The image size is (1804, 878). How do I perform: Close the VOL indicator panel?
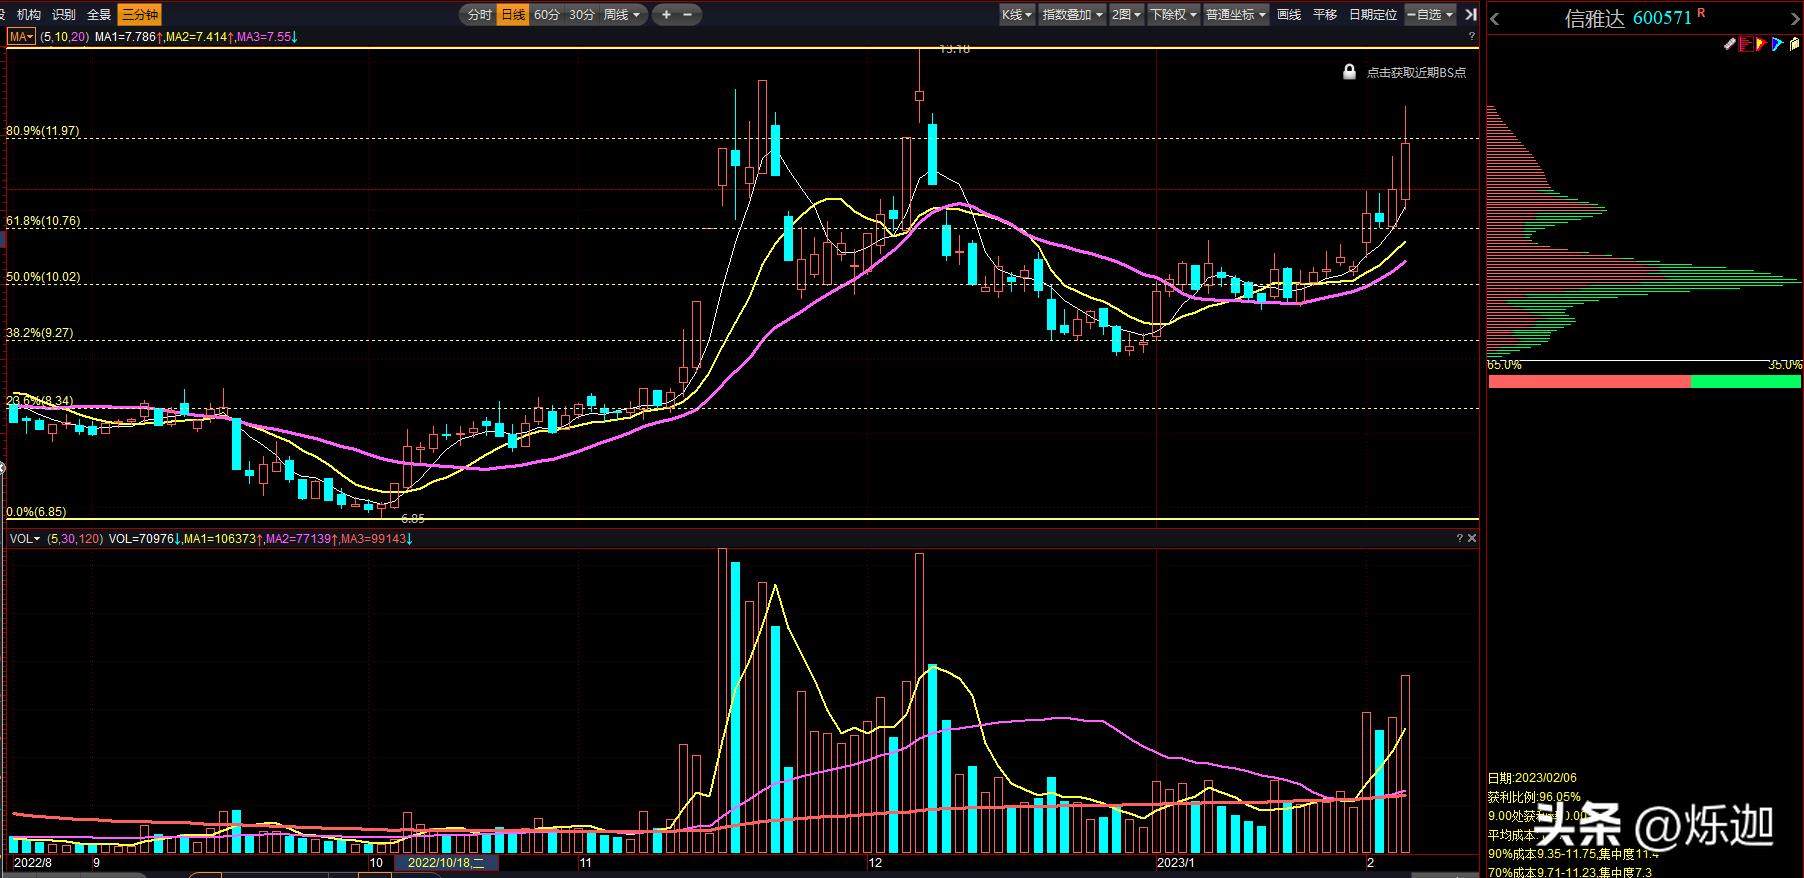[1471, 538]
